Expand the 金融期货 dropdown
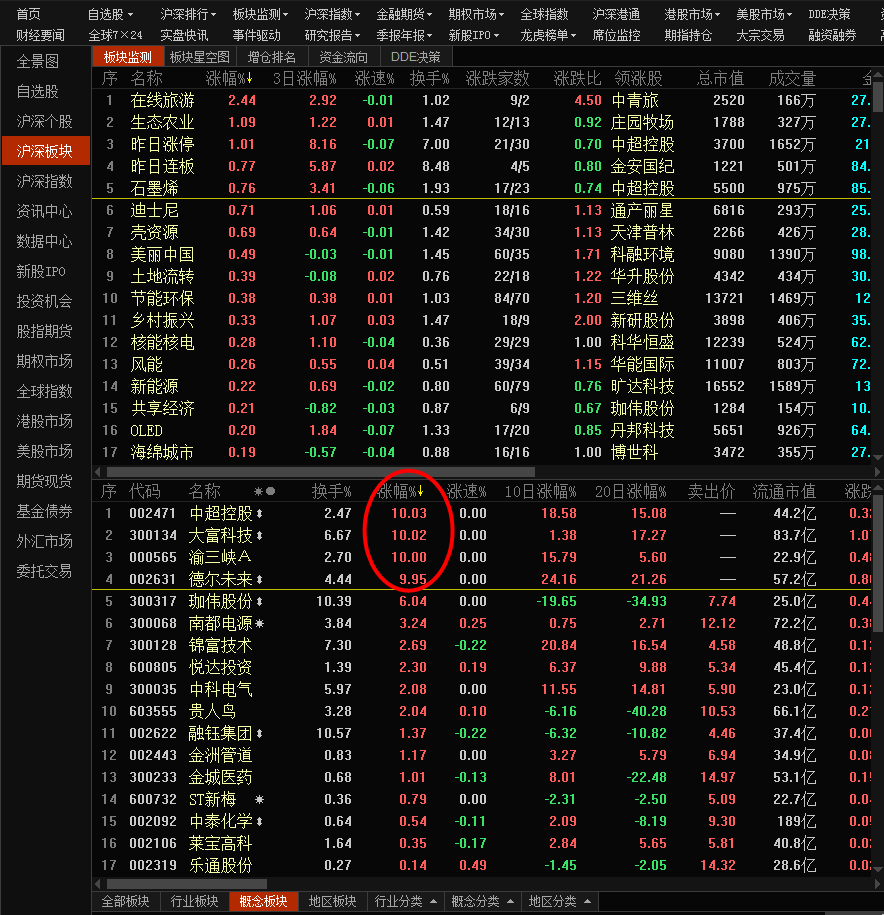Screen dimensions: 884x915 pos(404,14)
